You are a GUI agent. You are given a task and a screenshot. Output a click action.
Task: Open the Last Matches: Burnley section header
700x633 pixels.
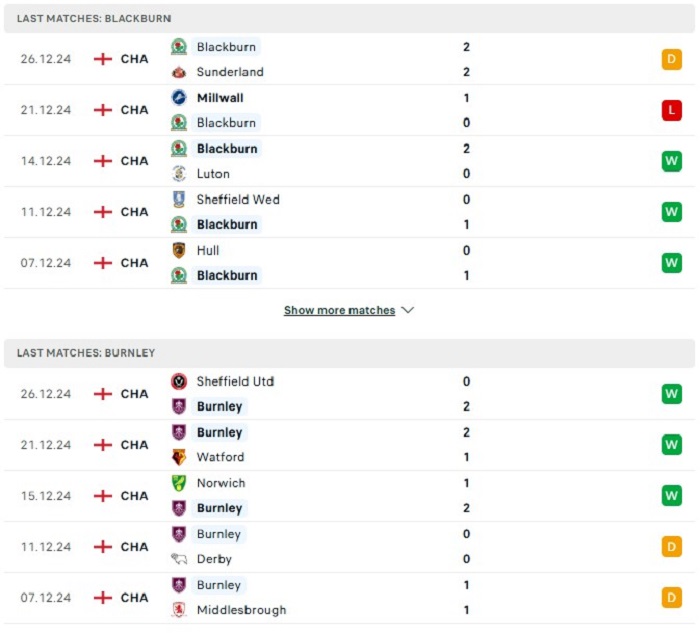(349, 353)
